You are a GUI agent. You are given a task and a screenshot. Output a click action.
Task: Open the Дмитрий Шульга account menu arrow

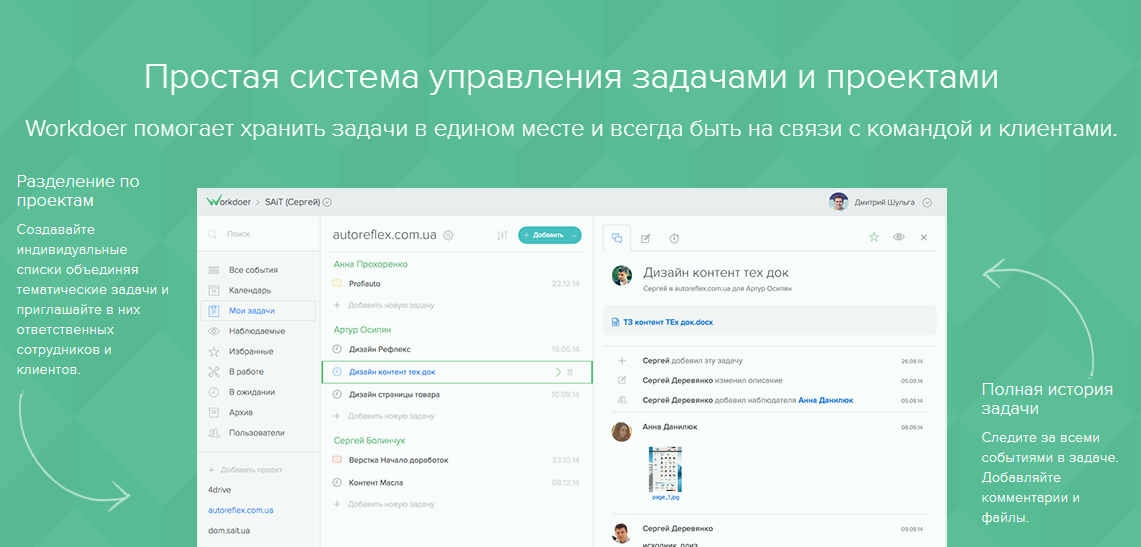(926, 203)
